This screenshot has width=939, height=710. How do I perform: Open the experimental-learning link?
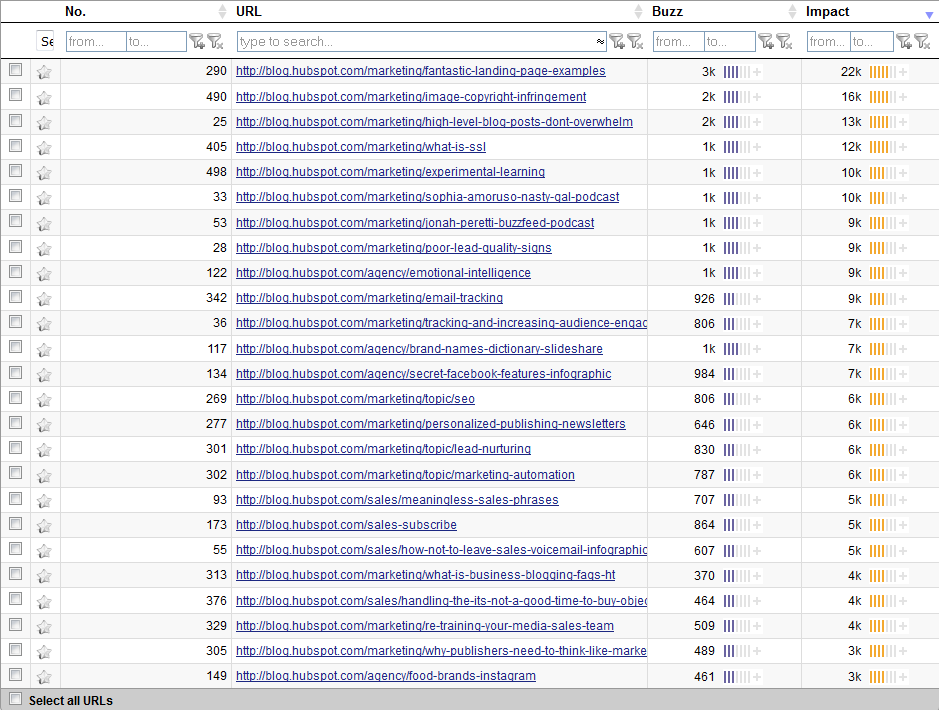pyautogui.click(x=390, y=172)
